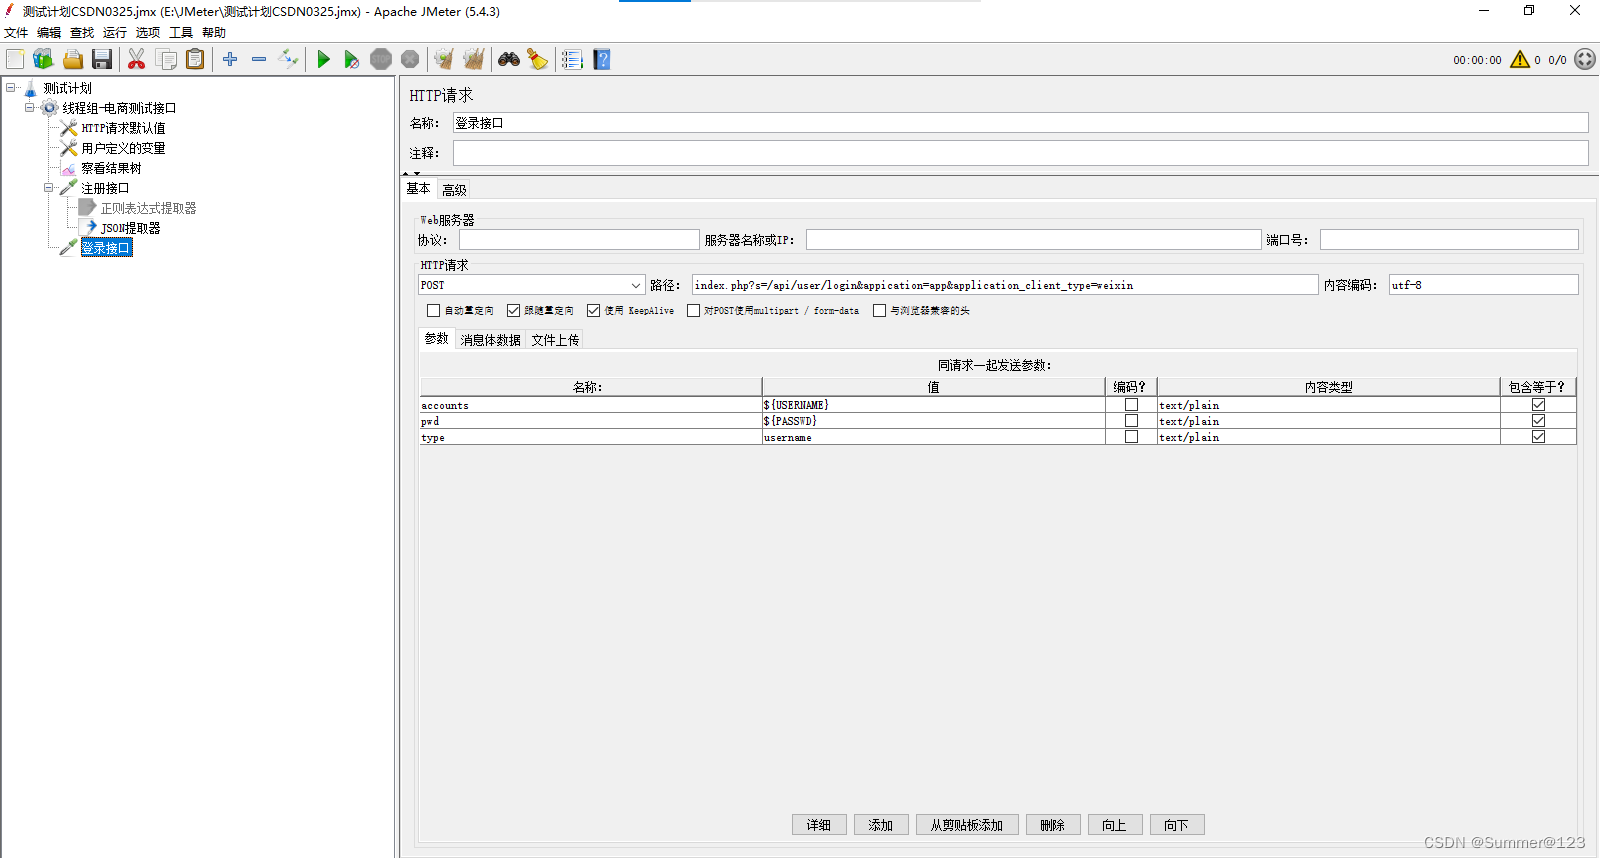Enable multipart/form-data for POST checkbox
The image size is (1600, 858).
pos(693,311)
